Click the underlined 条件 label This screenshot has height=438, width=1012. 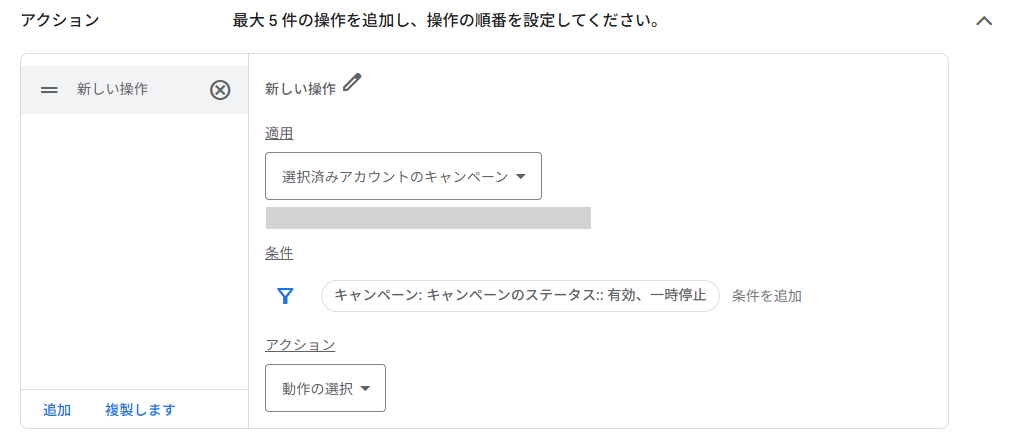tap(279, 253)
